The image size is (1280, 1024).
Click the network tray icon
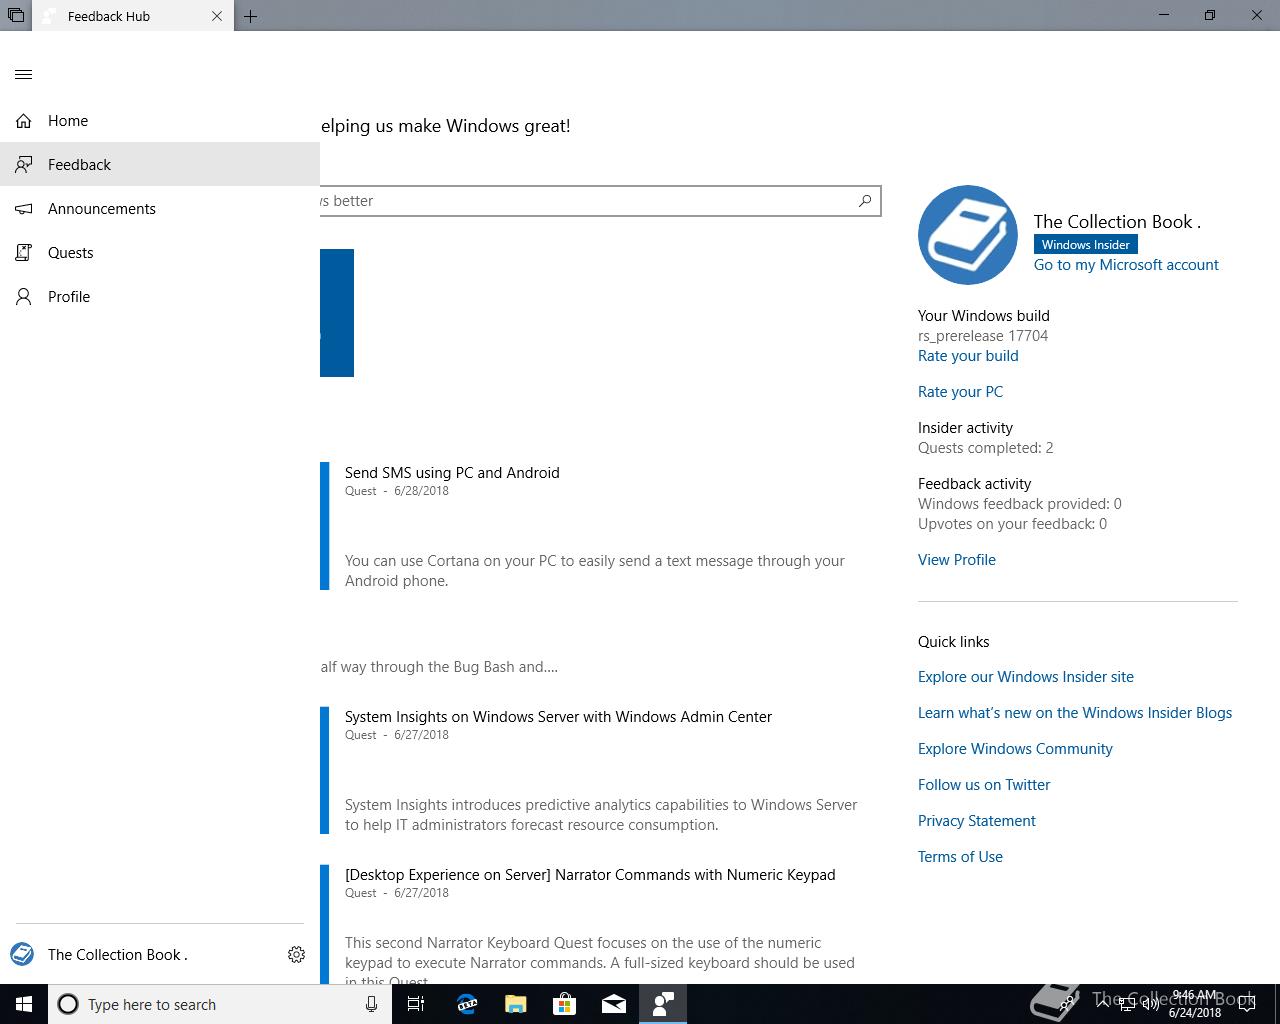click(x=1126, y=1004)
